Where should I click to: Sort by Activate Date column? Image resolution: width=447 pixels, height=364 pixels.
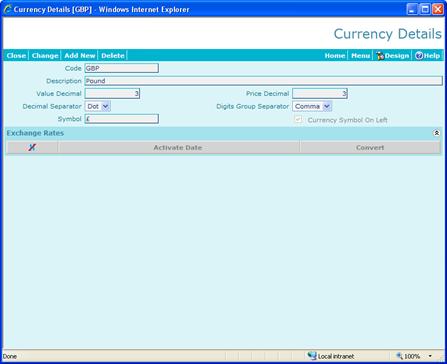(178, 147)
